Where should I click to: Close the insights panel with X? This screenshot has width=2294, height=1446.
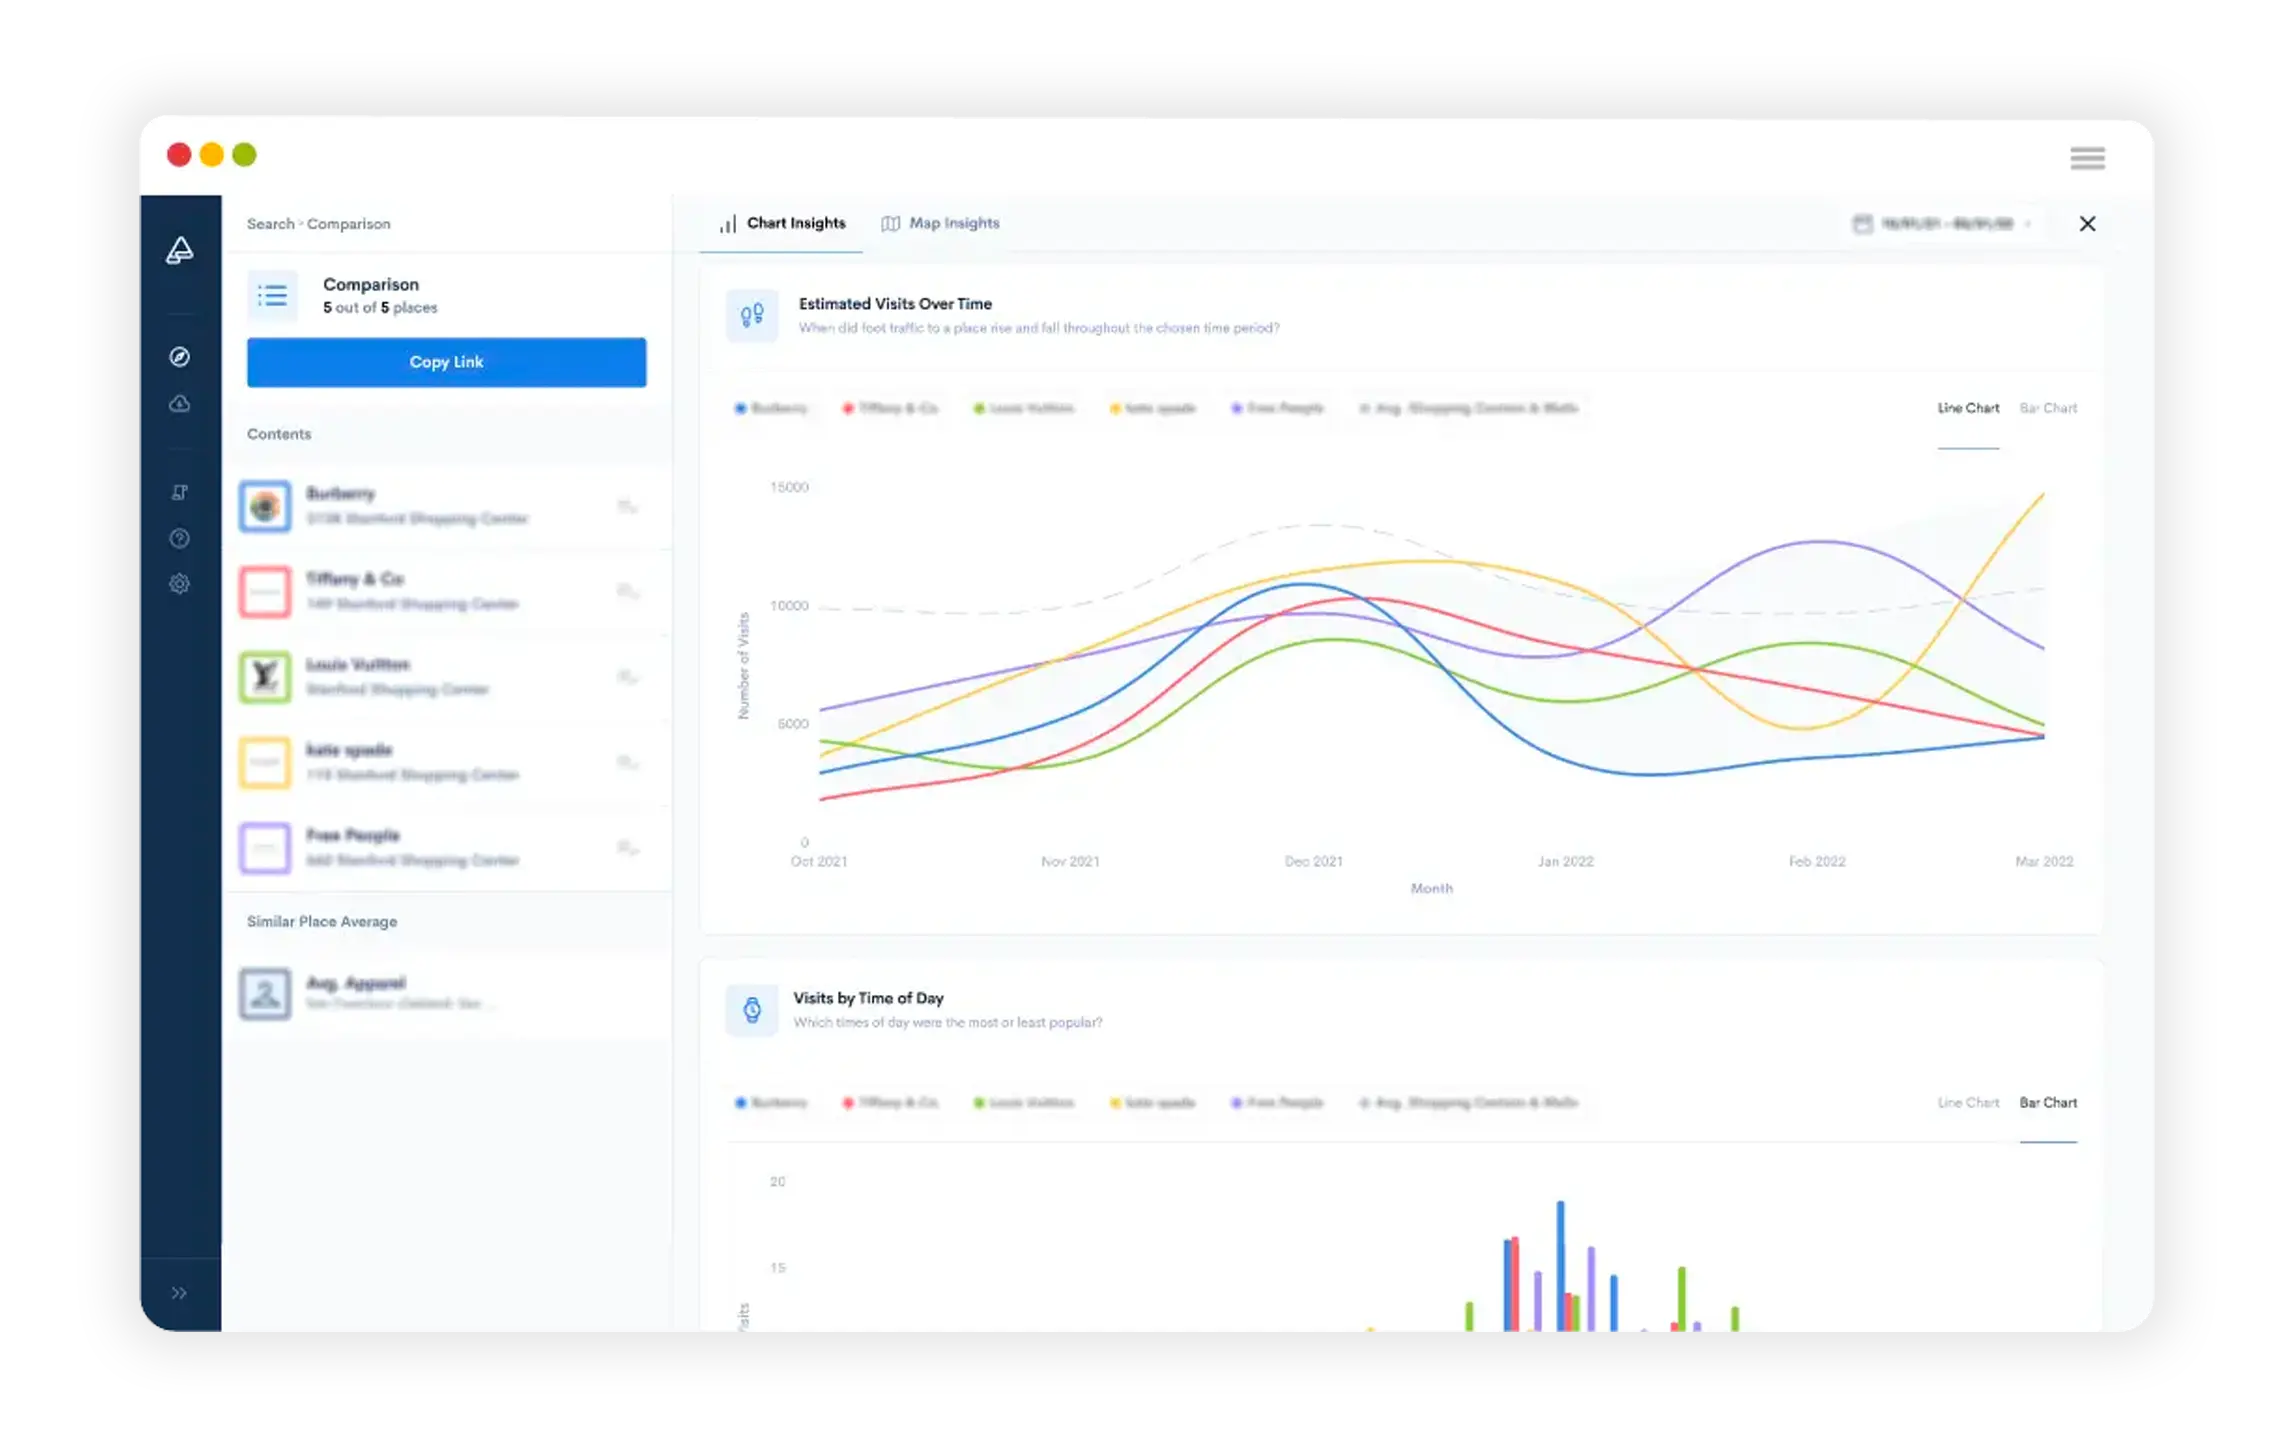2087,224
